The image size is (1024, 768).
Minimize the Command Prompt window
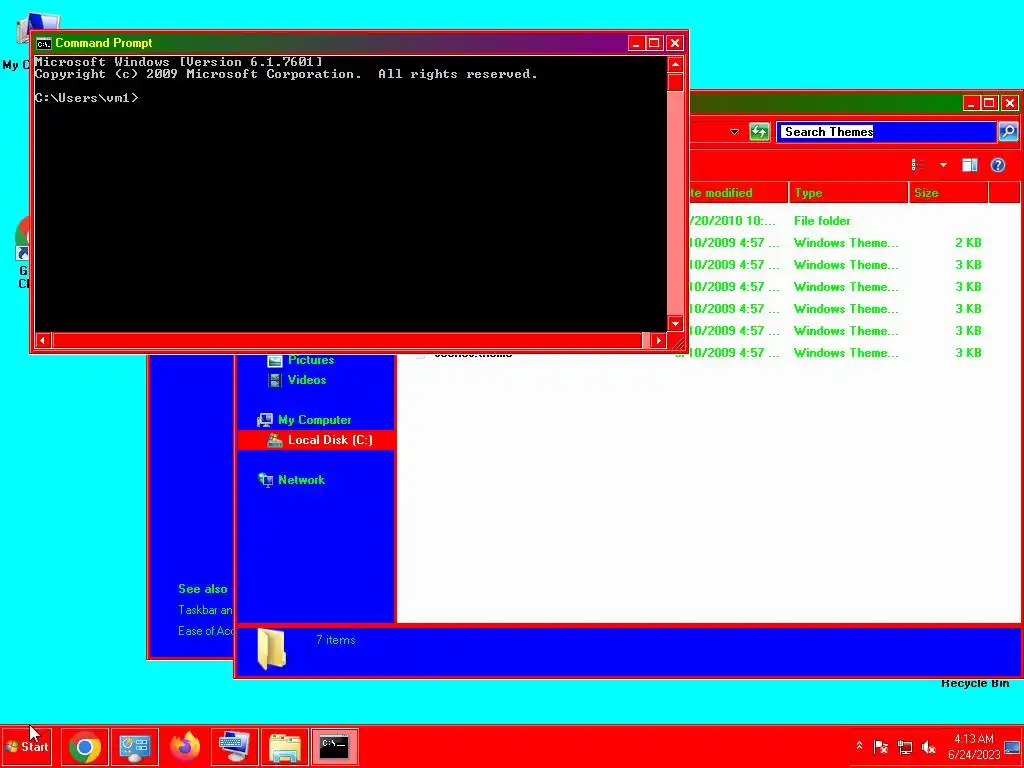pyautogui.click(x=637, y=43)
